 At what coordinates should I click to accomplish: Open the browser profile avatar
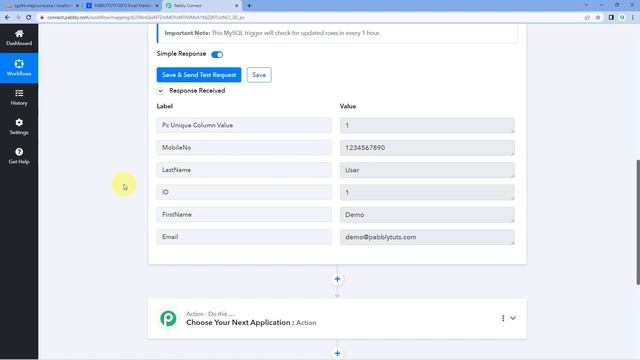click(622, 18)
